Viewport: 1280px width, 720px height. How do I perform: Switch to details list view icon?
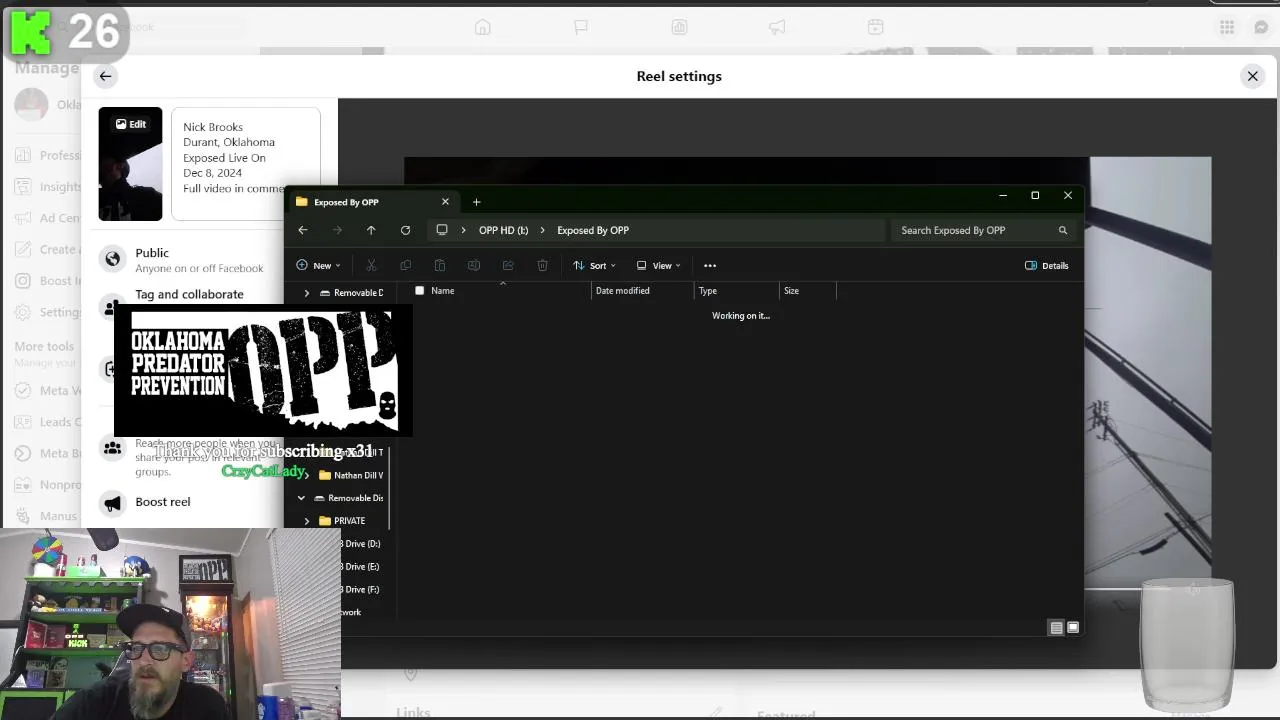[x=1056, y=628]
